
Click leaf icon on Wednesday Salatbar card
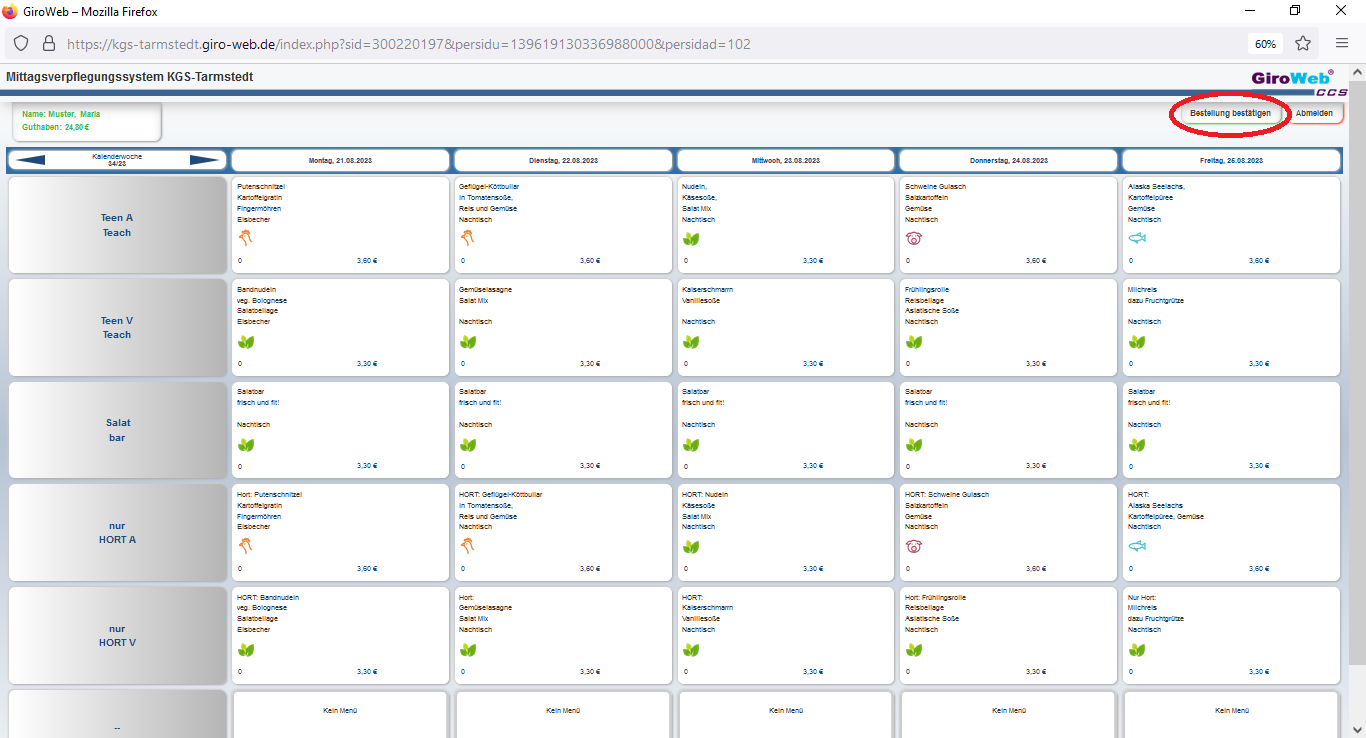point(690,444)
